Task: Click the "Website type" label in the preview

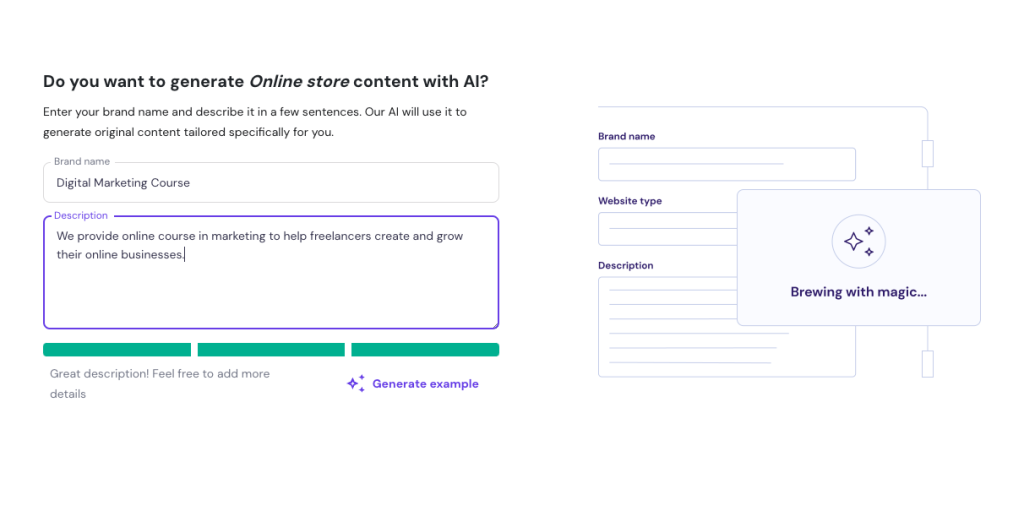Action: (x=630, y=201)
